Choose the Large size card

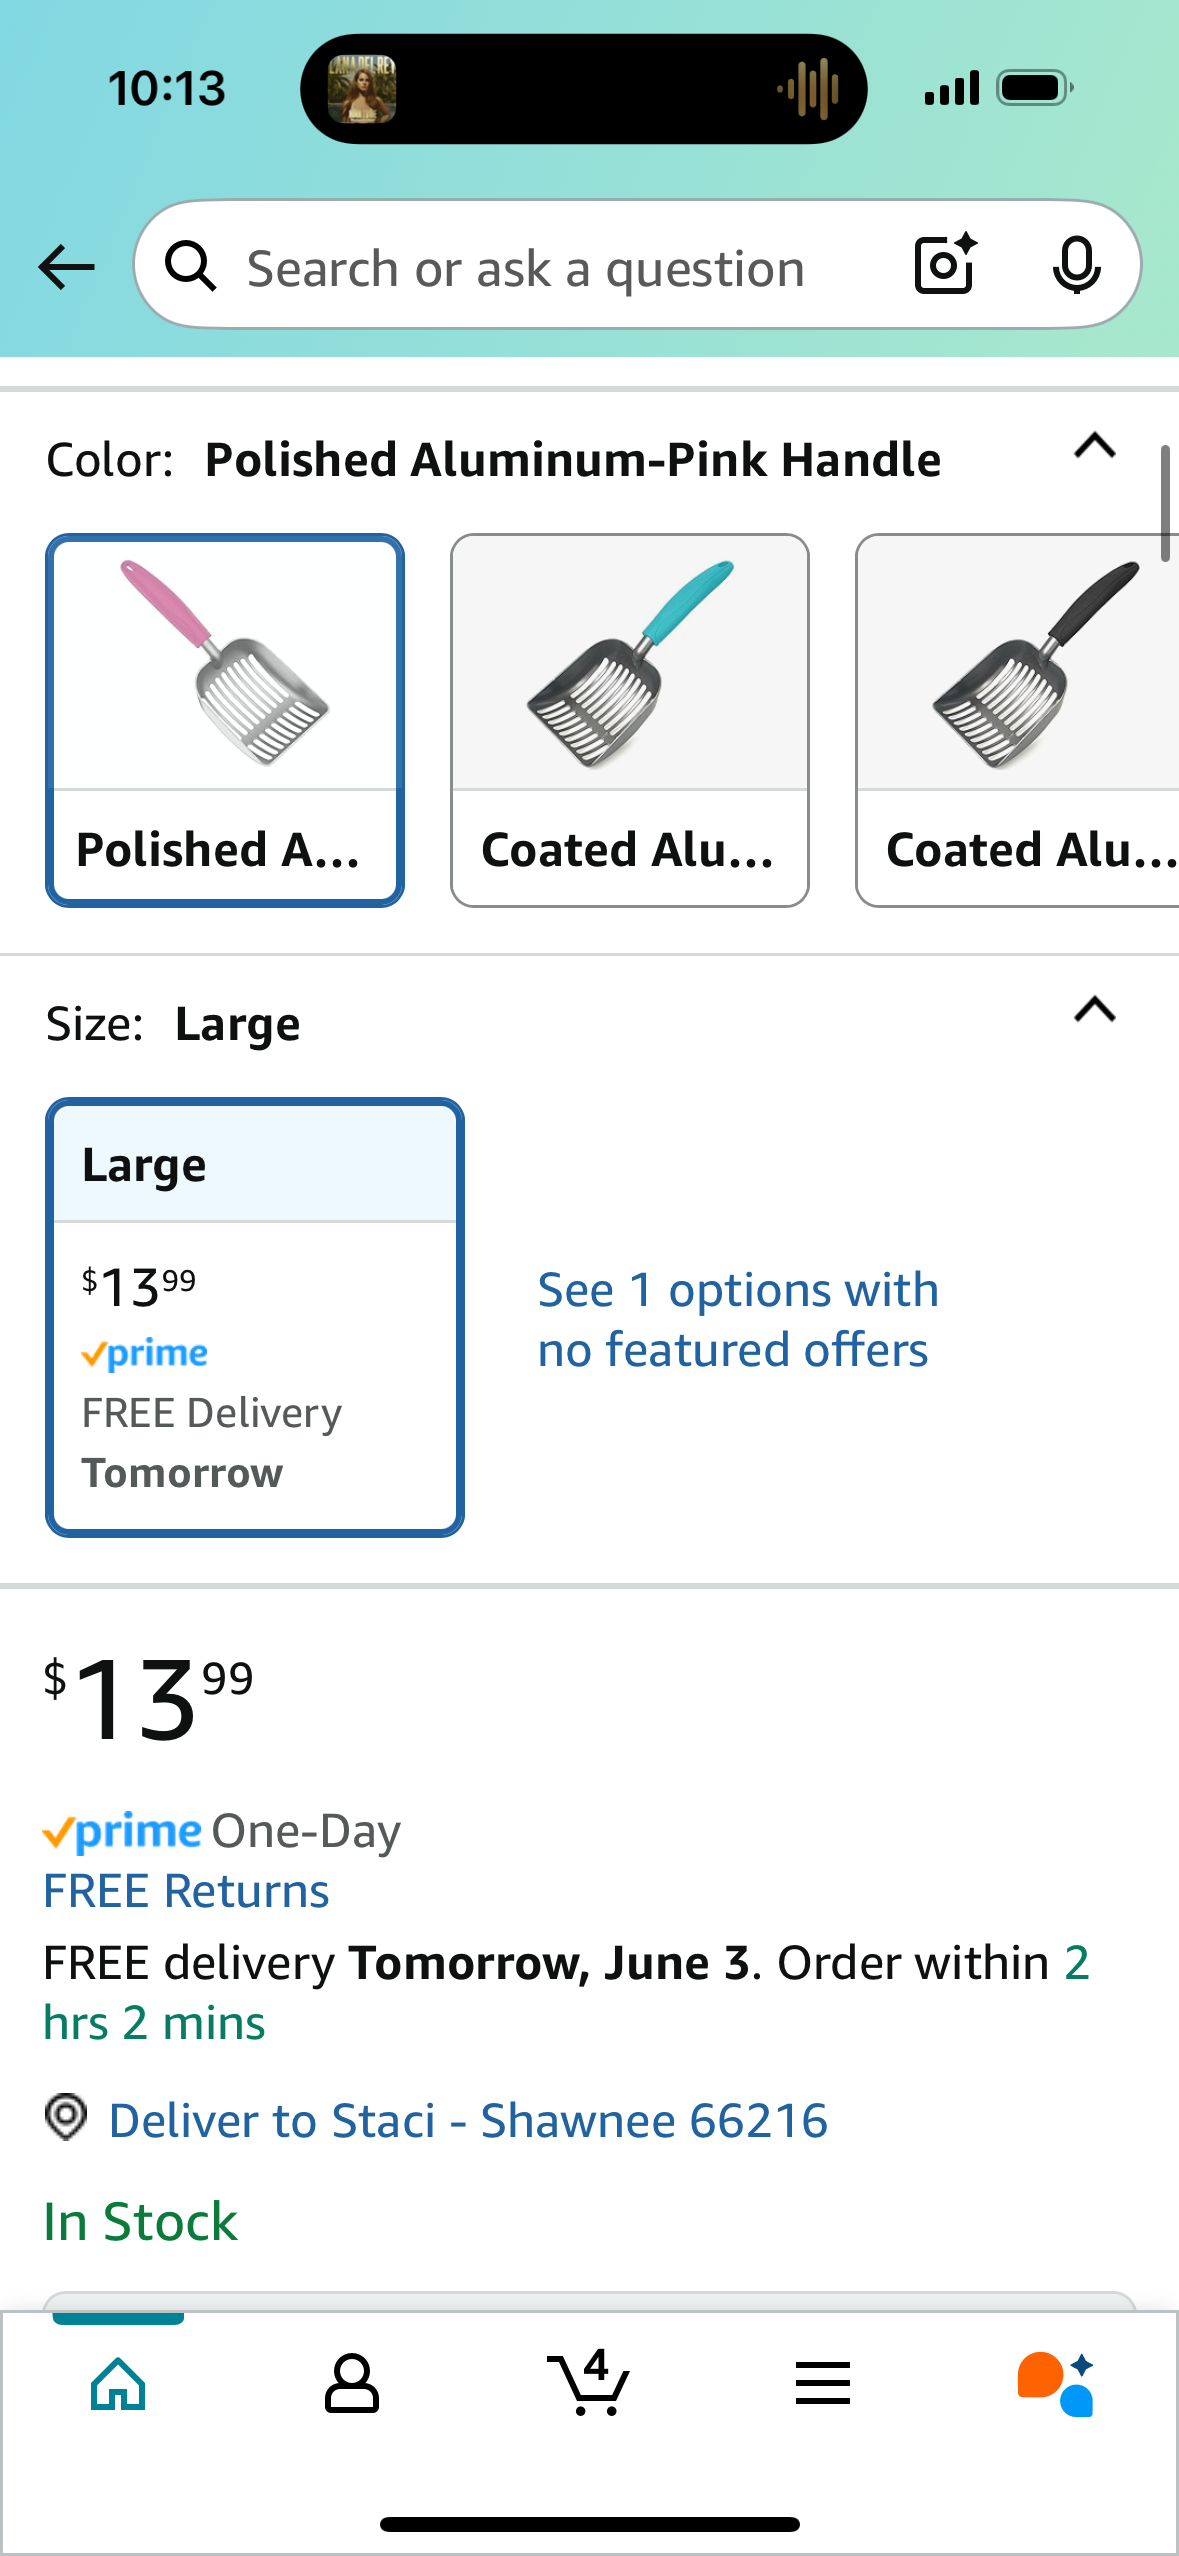[x=255, y=1317]
